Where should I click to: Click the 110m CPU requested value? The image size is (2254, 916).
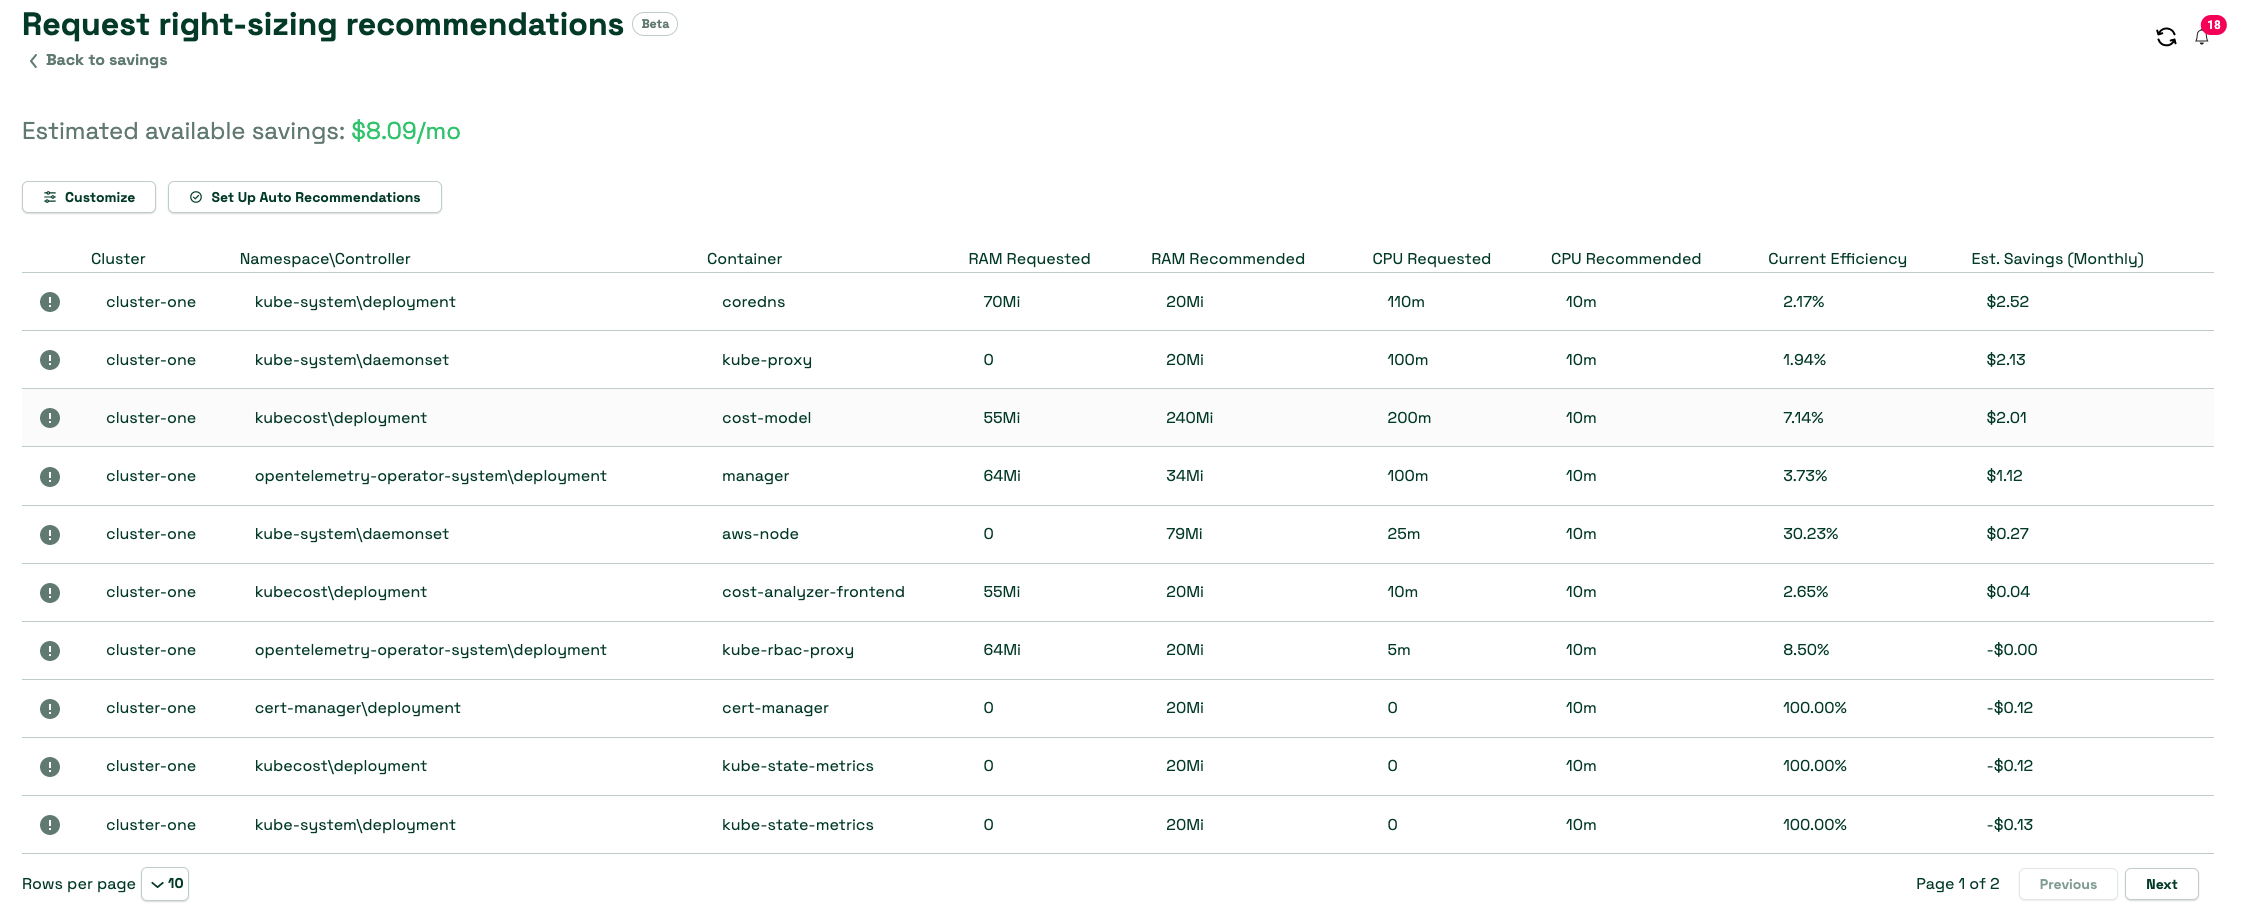1405,302
